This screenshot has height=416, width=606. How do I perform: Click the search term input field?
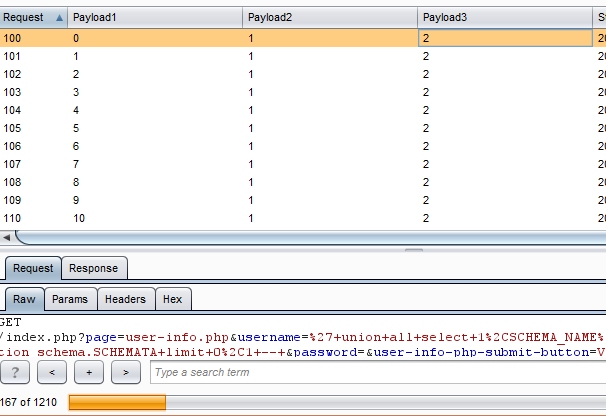(378, 372)
